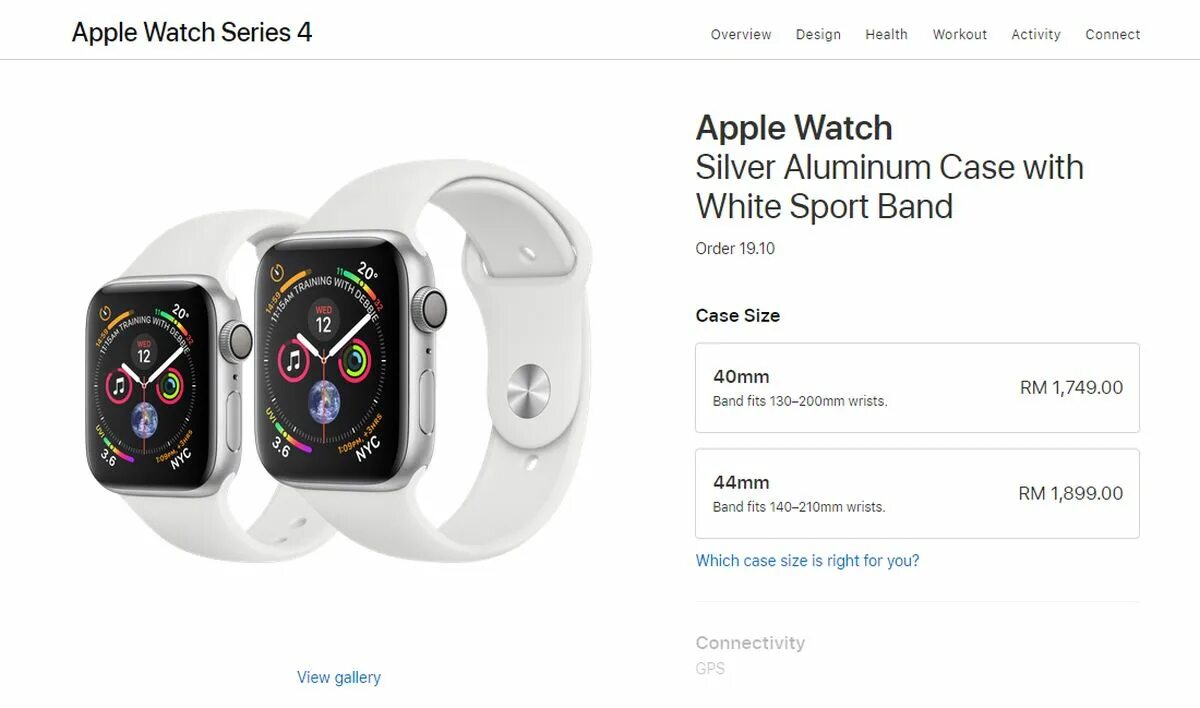Go to the Design section
This screenshot has width=1200, height=708.
click(818, 34)
